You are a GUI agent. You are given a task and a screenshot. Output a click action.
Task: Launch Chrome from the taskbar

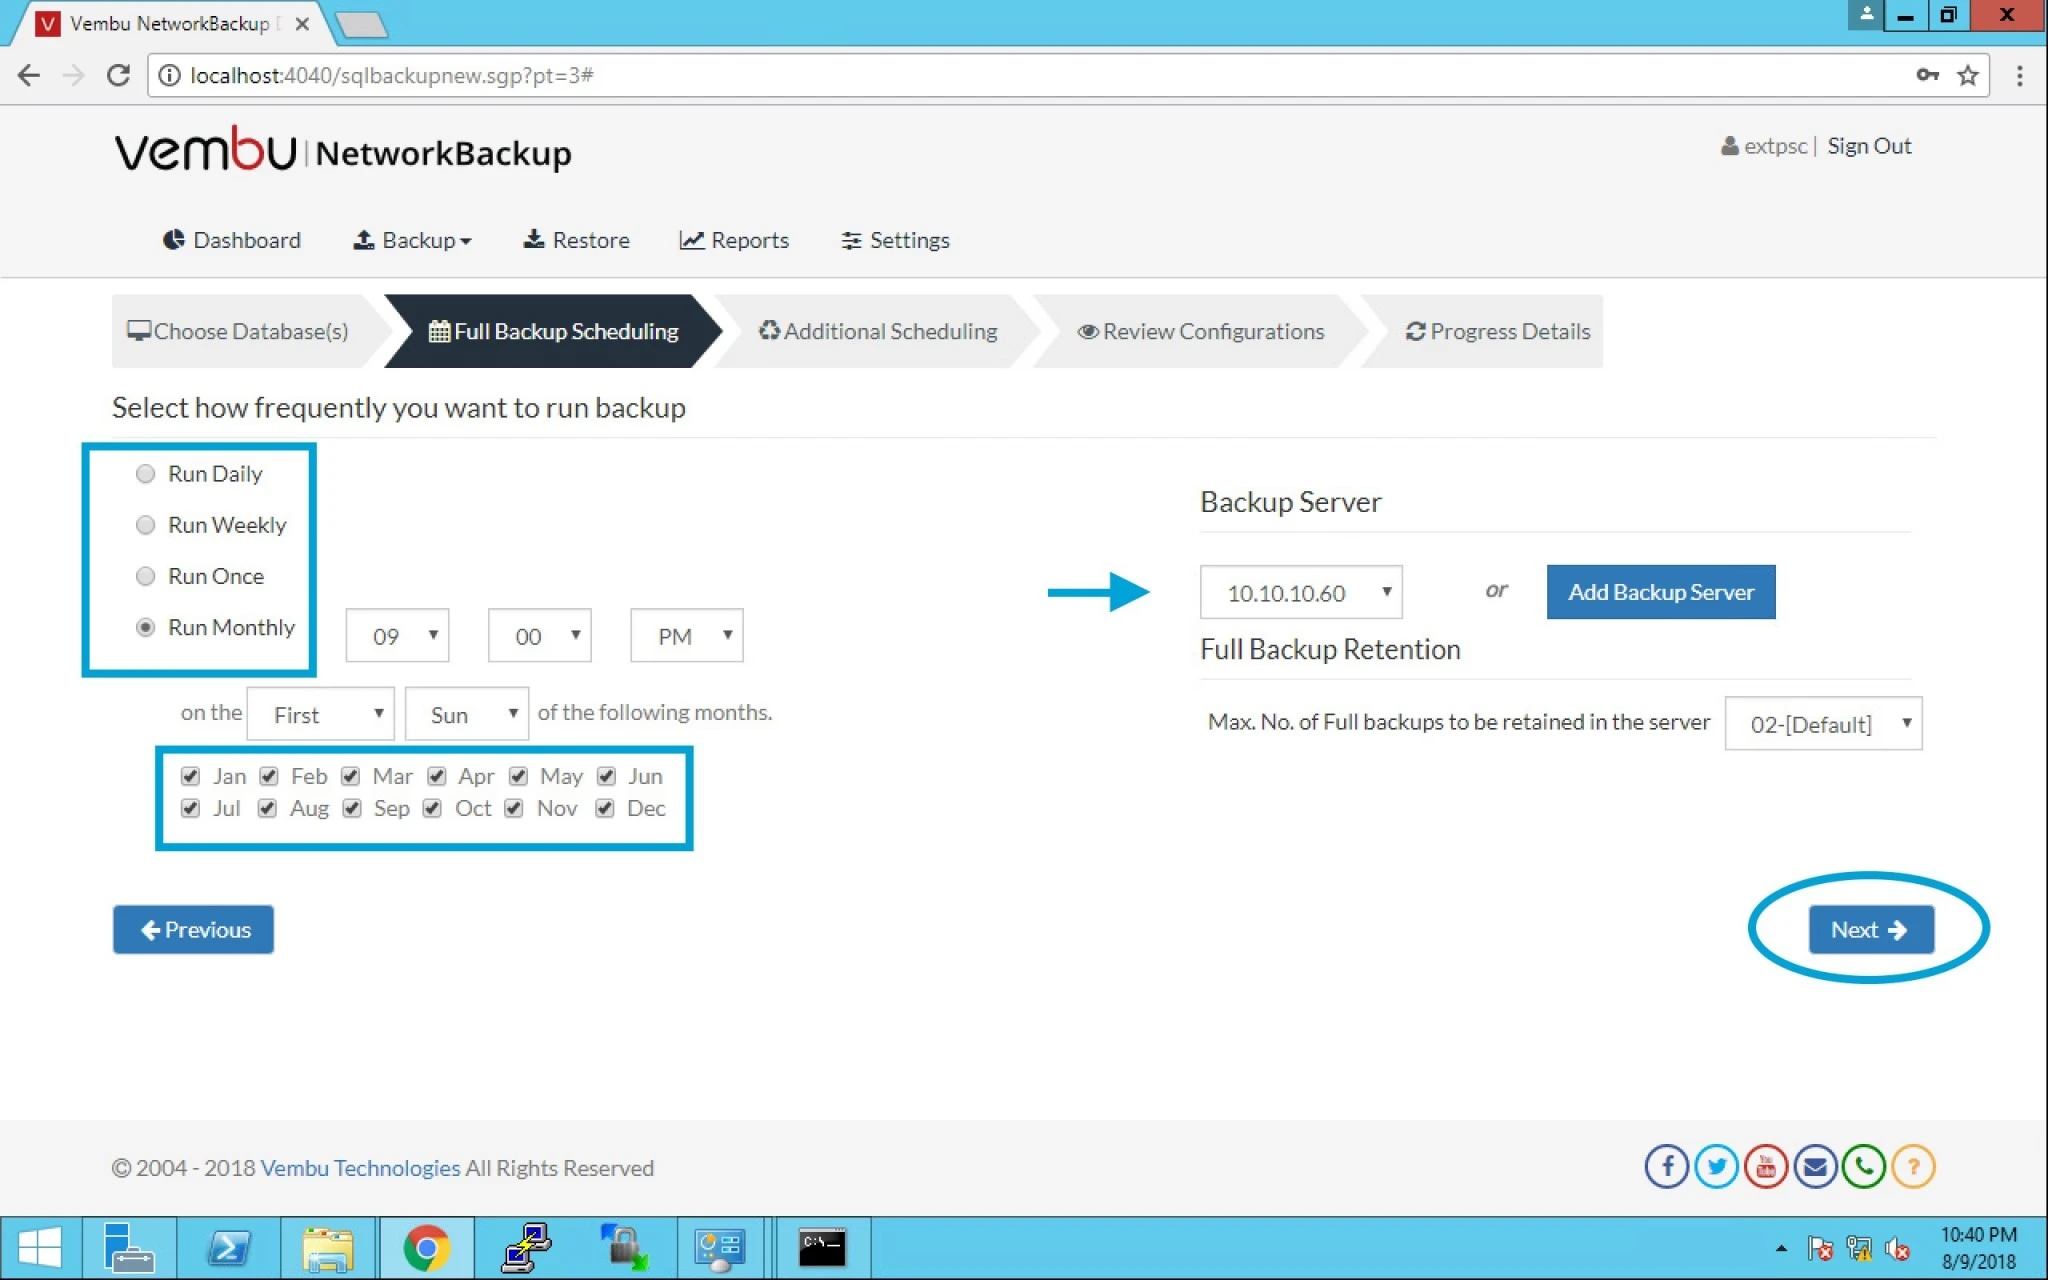[427, 1248]
